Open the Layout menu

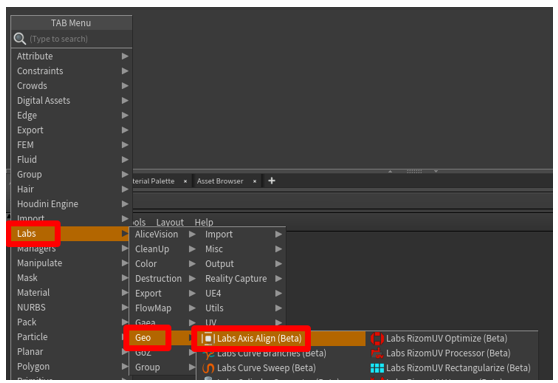point(170,222)
